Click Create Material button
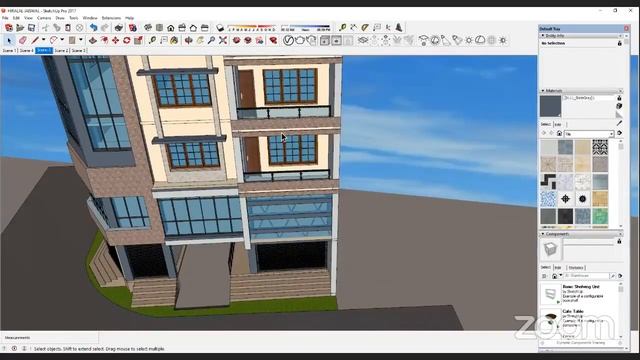640x360 pixels. [620, 106]
